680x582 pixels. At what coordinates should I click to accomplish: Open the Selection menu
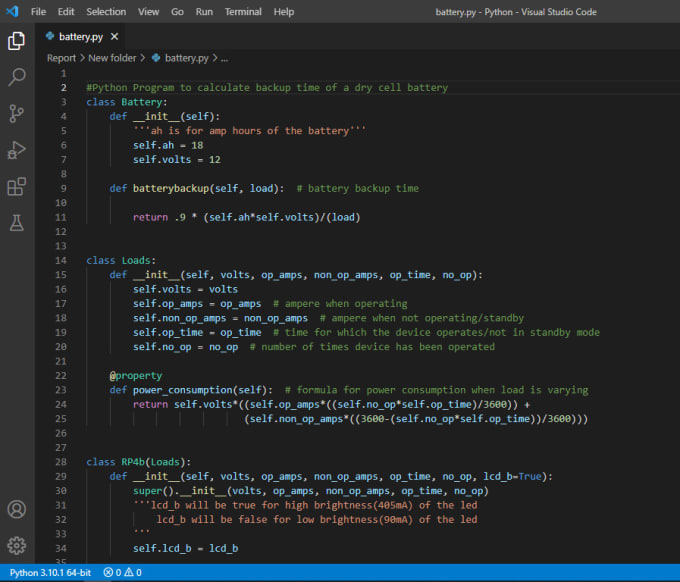click(106, 12)
